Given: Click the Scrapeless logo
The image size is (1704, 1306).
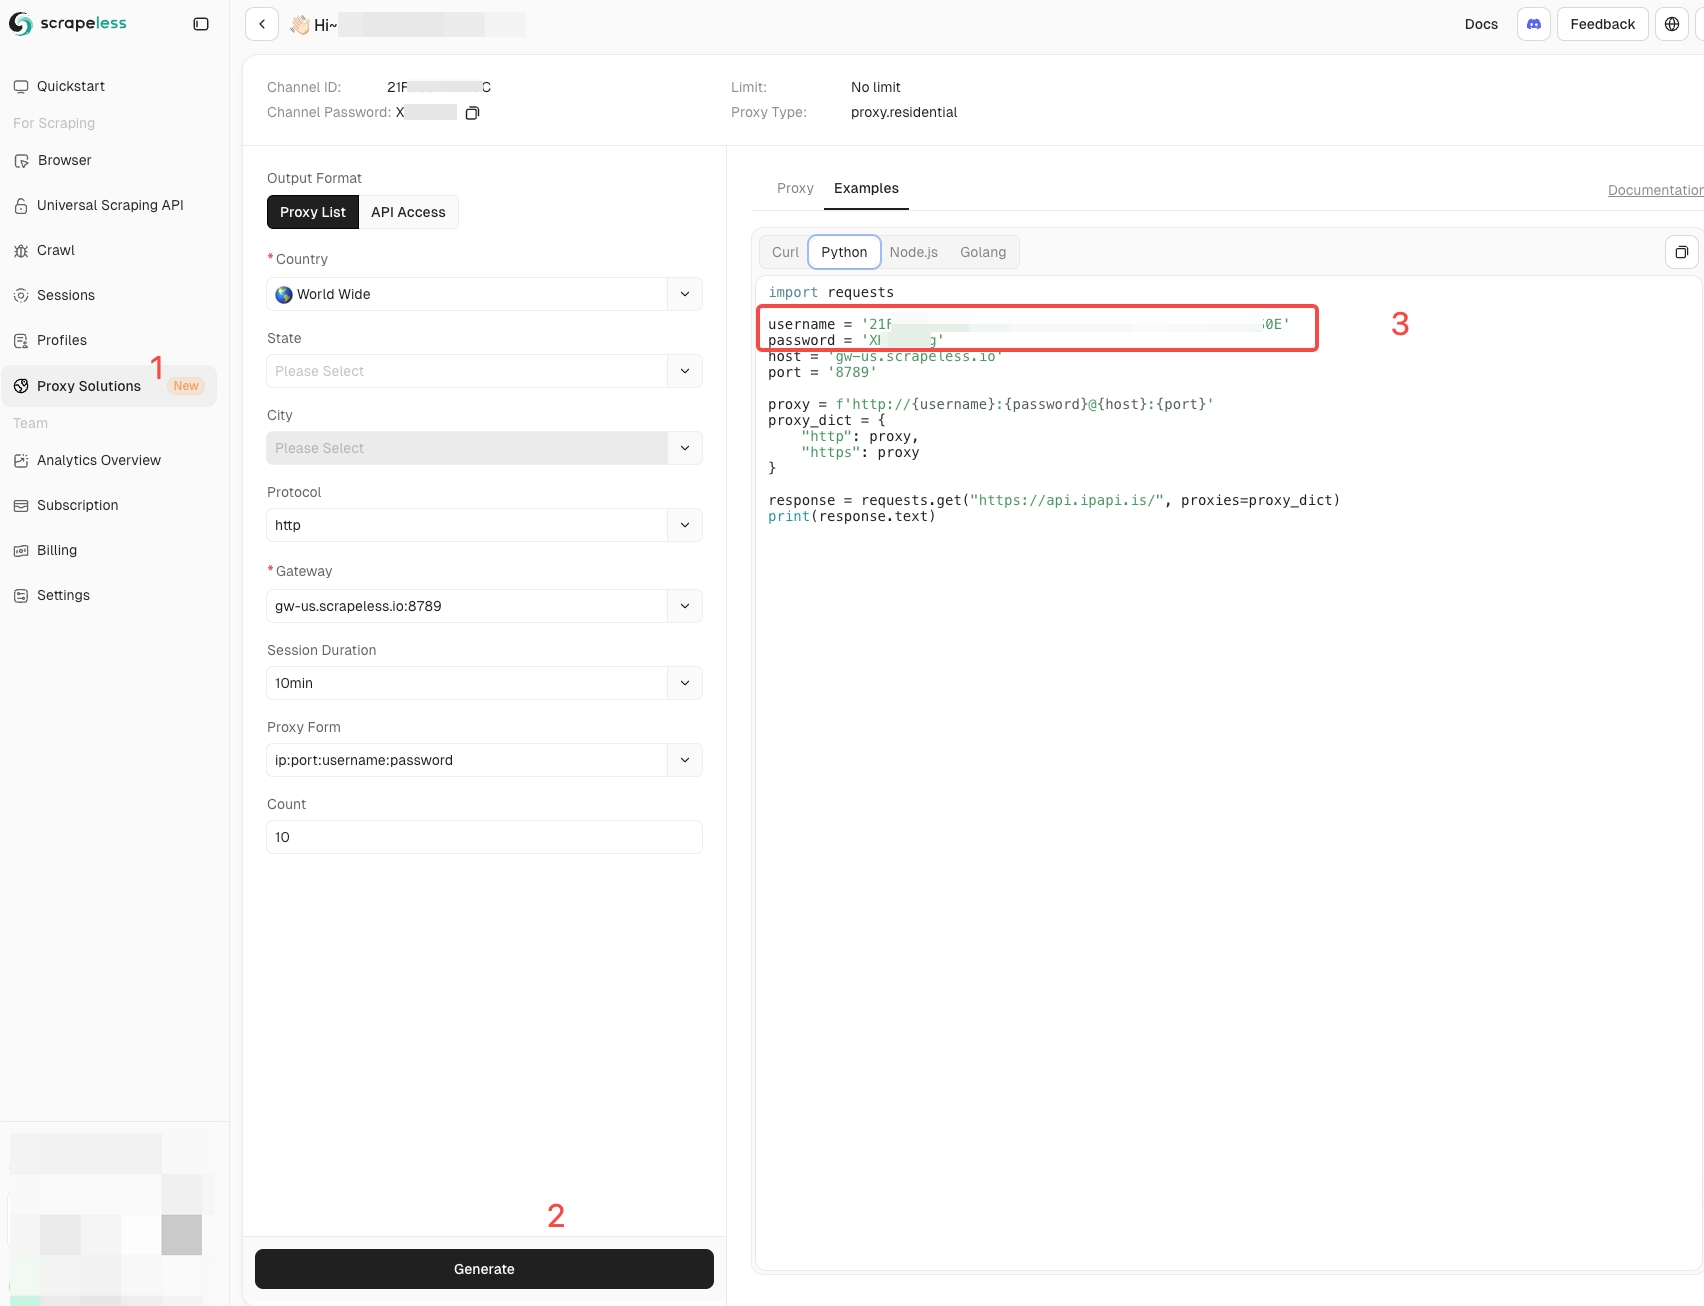Looking at the screenshot, I should [x=68, y=24].
